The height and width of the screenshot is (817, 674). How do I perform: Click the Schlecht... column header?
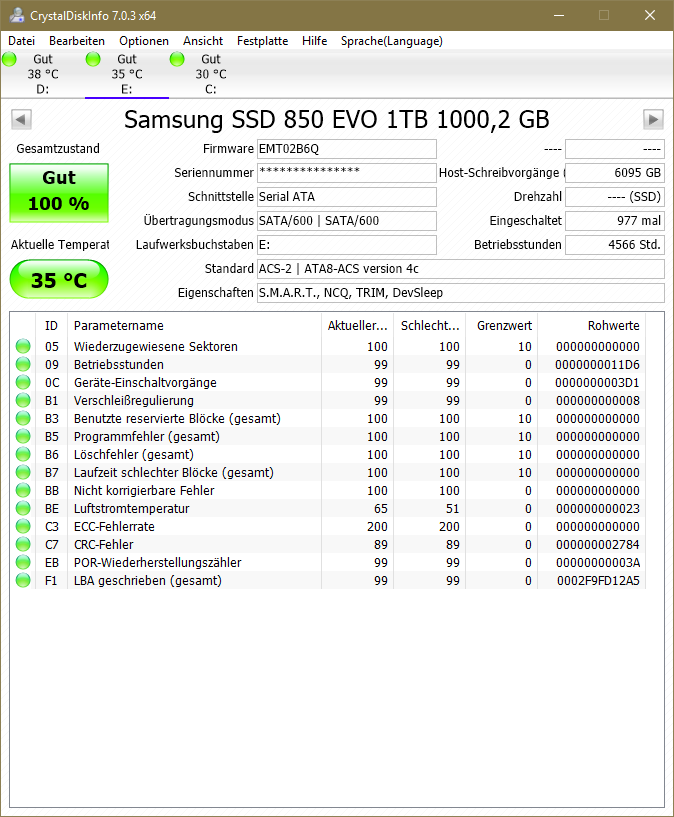[x=430, y=326]
